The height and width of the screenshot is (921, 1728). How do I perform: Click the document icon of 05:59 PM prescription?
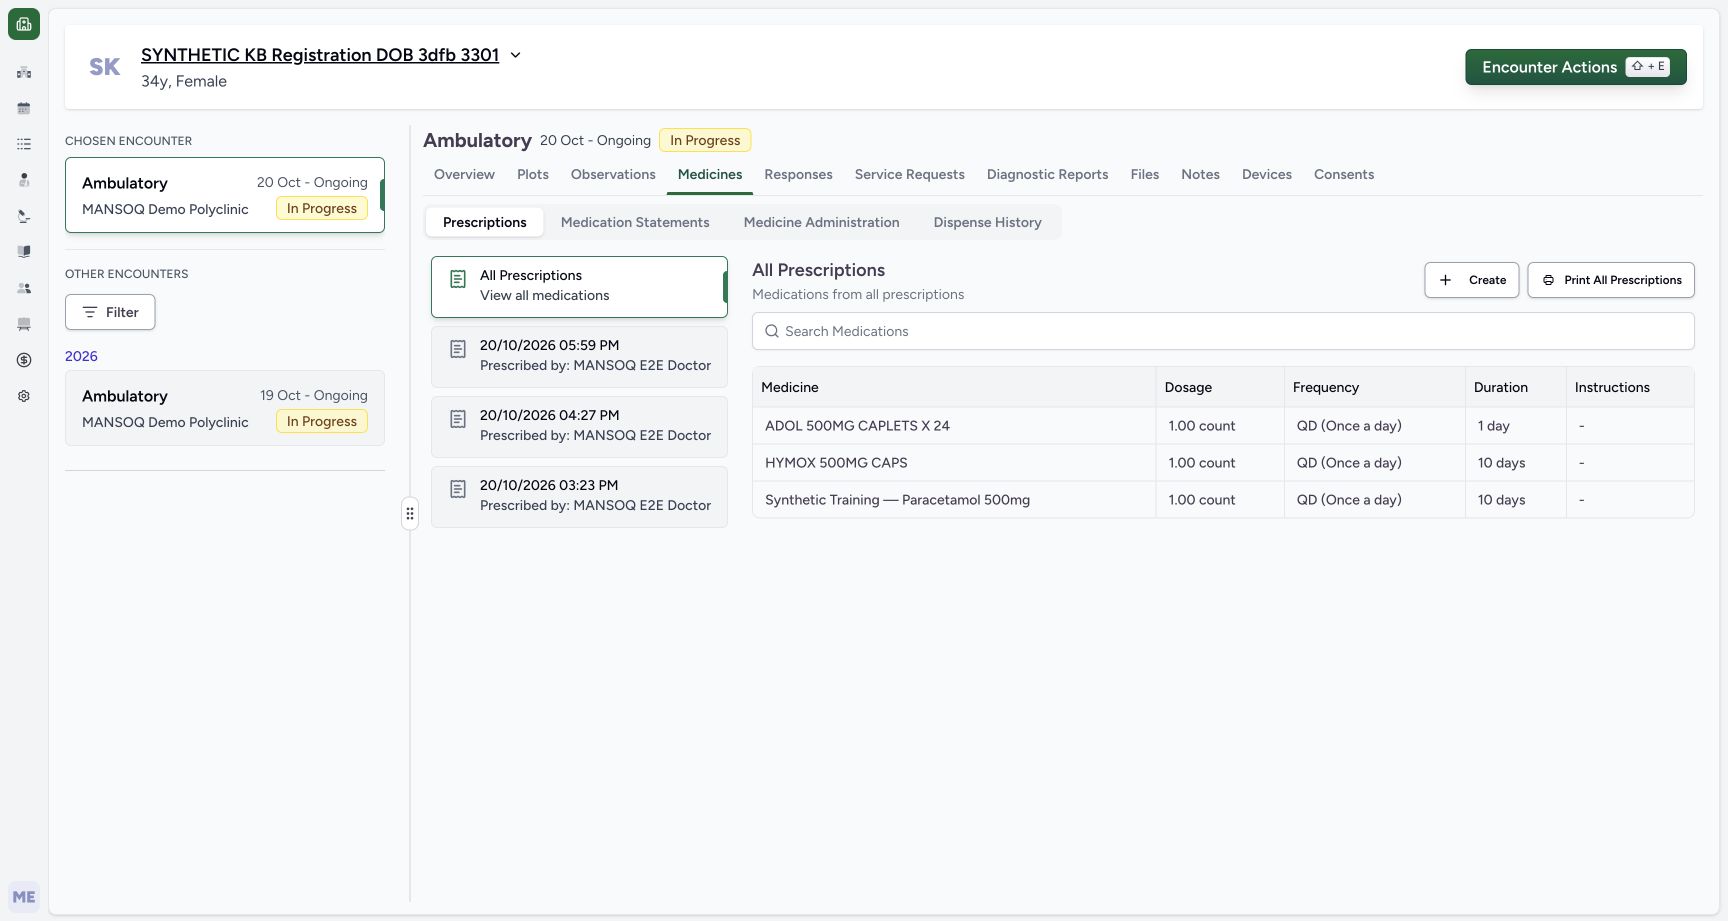(x=458, y=349)
